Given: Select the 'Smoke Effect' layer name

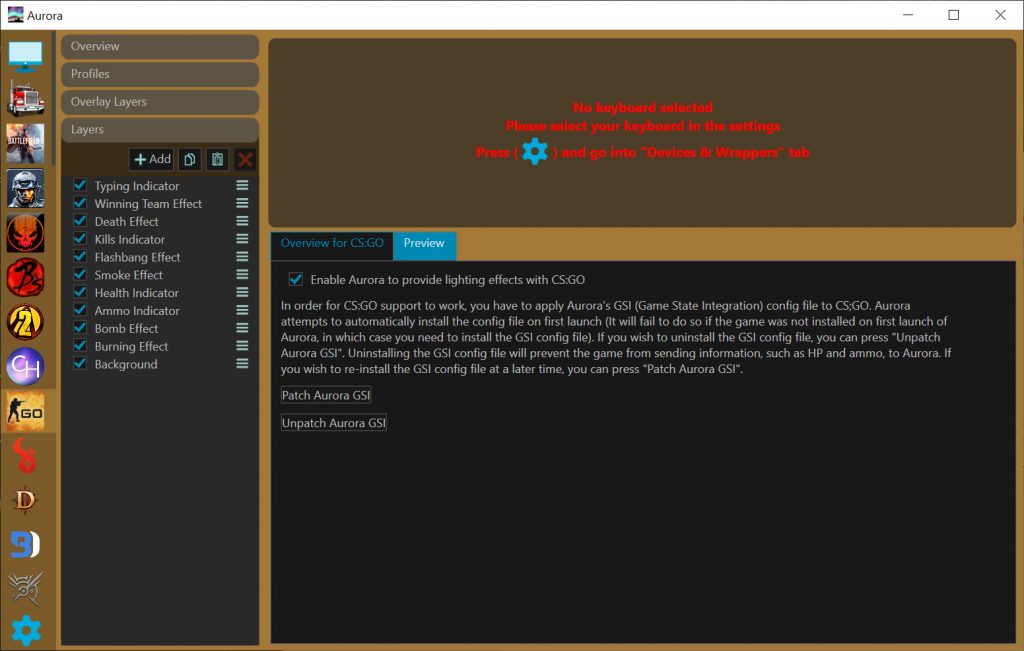Looking at the screenshot, I should 129,275.
